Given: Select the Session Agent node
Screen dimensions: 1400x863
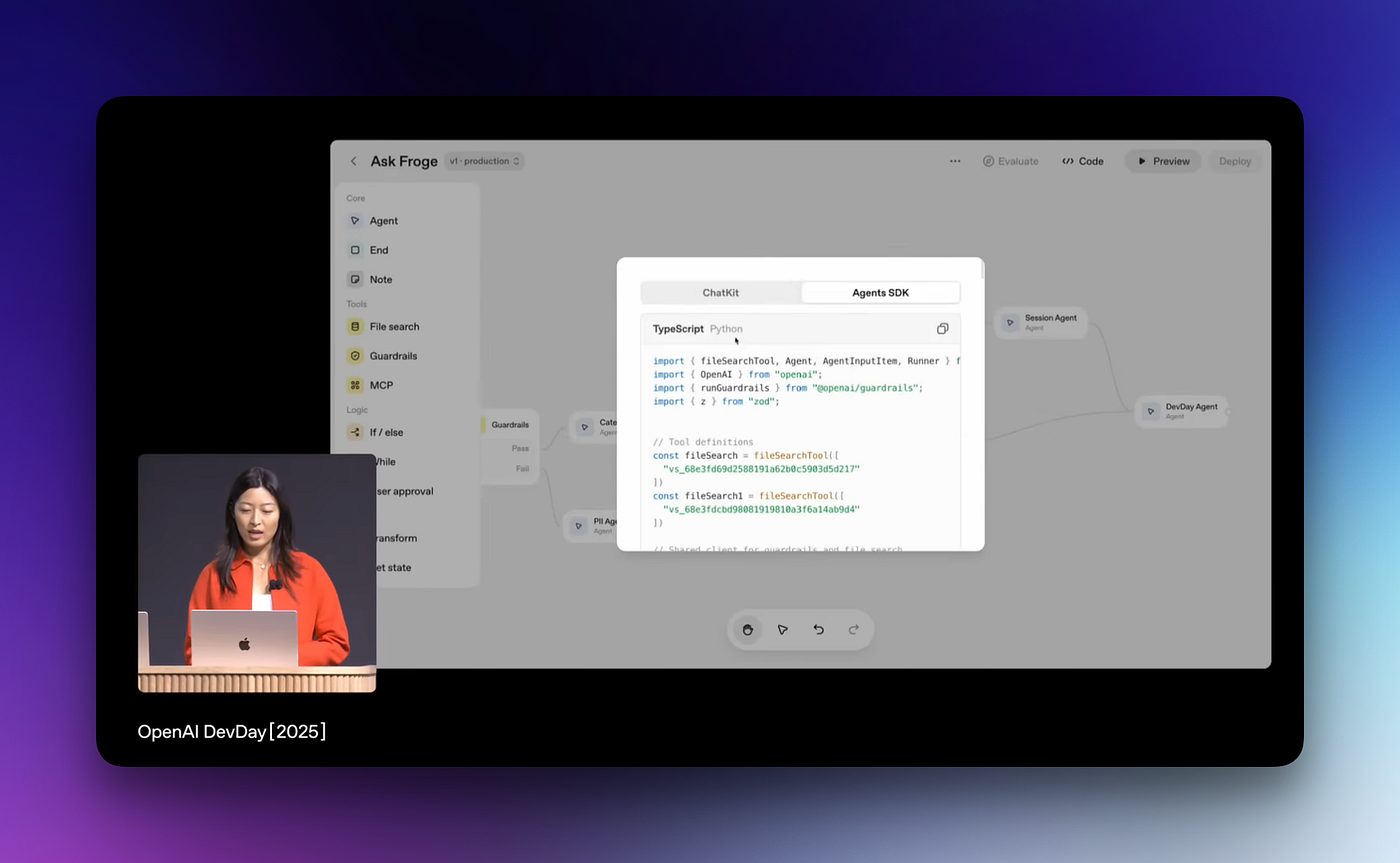Looking at the screenshot, I should coord(1041,322).
